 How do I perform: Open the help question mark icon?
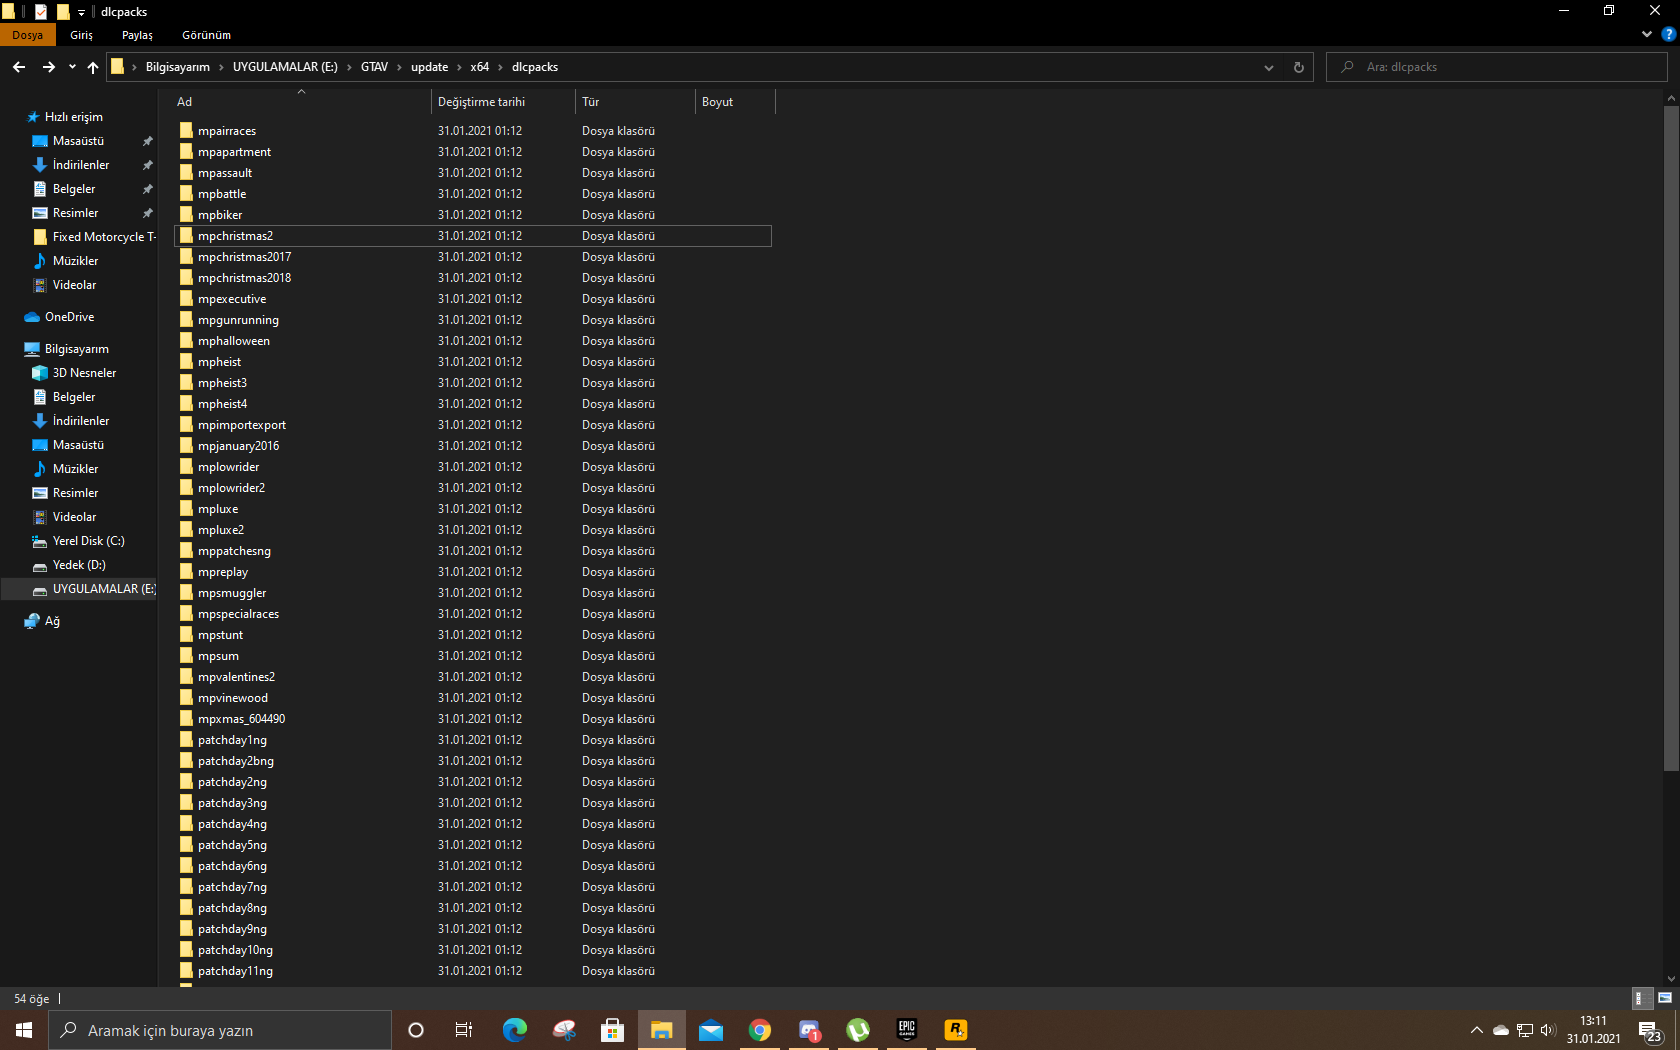click(x=1668, y=34)
